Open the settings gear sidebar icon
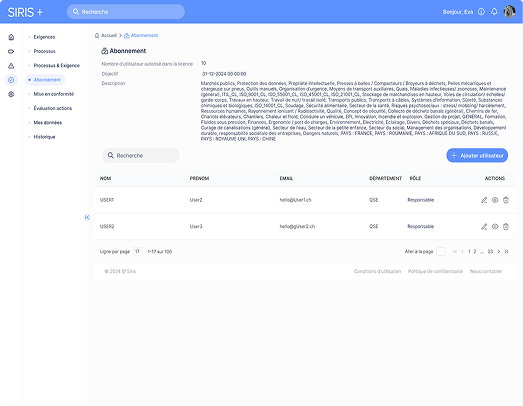The image size is (523, 406). [11, 94]
